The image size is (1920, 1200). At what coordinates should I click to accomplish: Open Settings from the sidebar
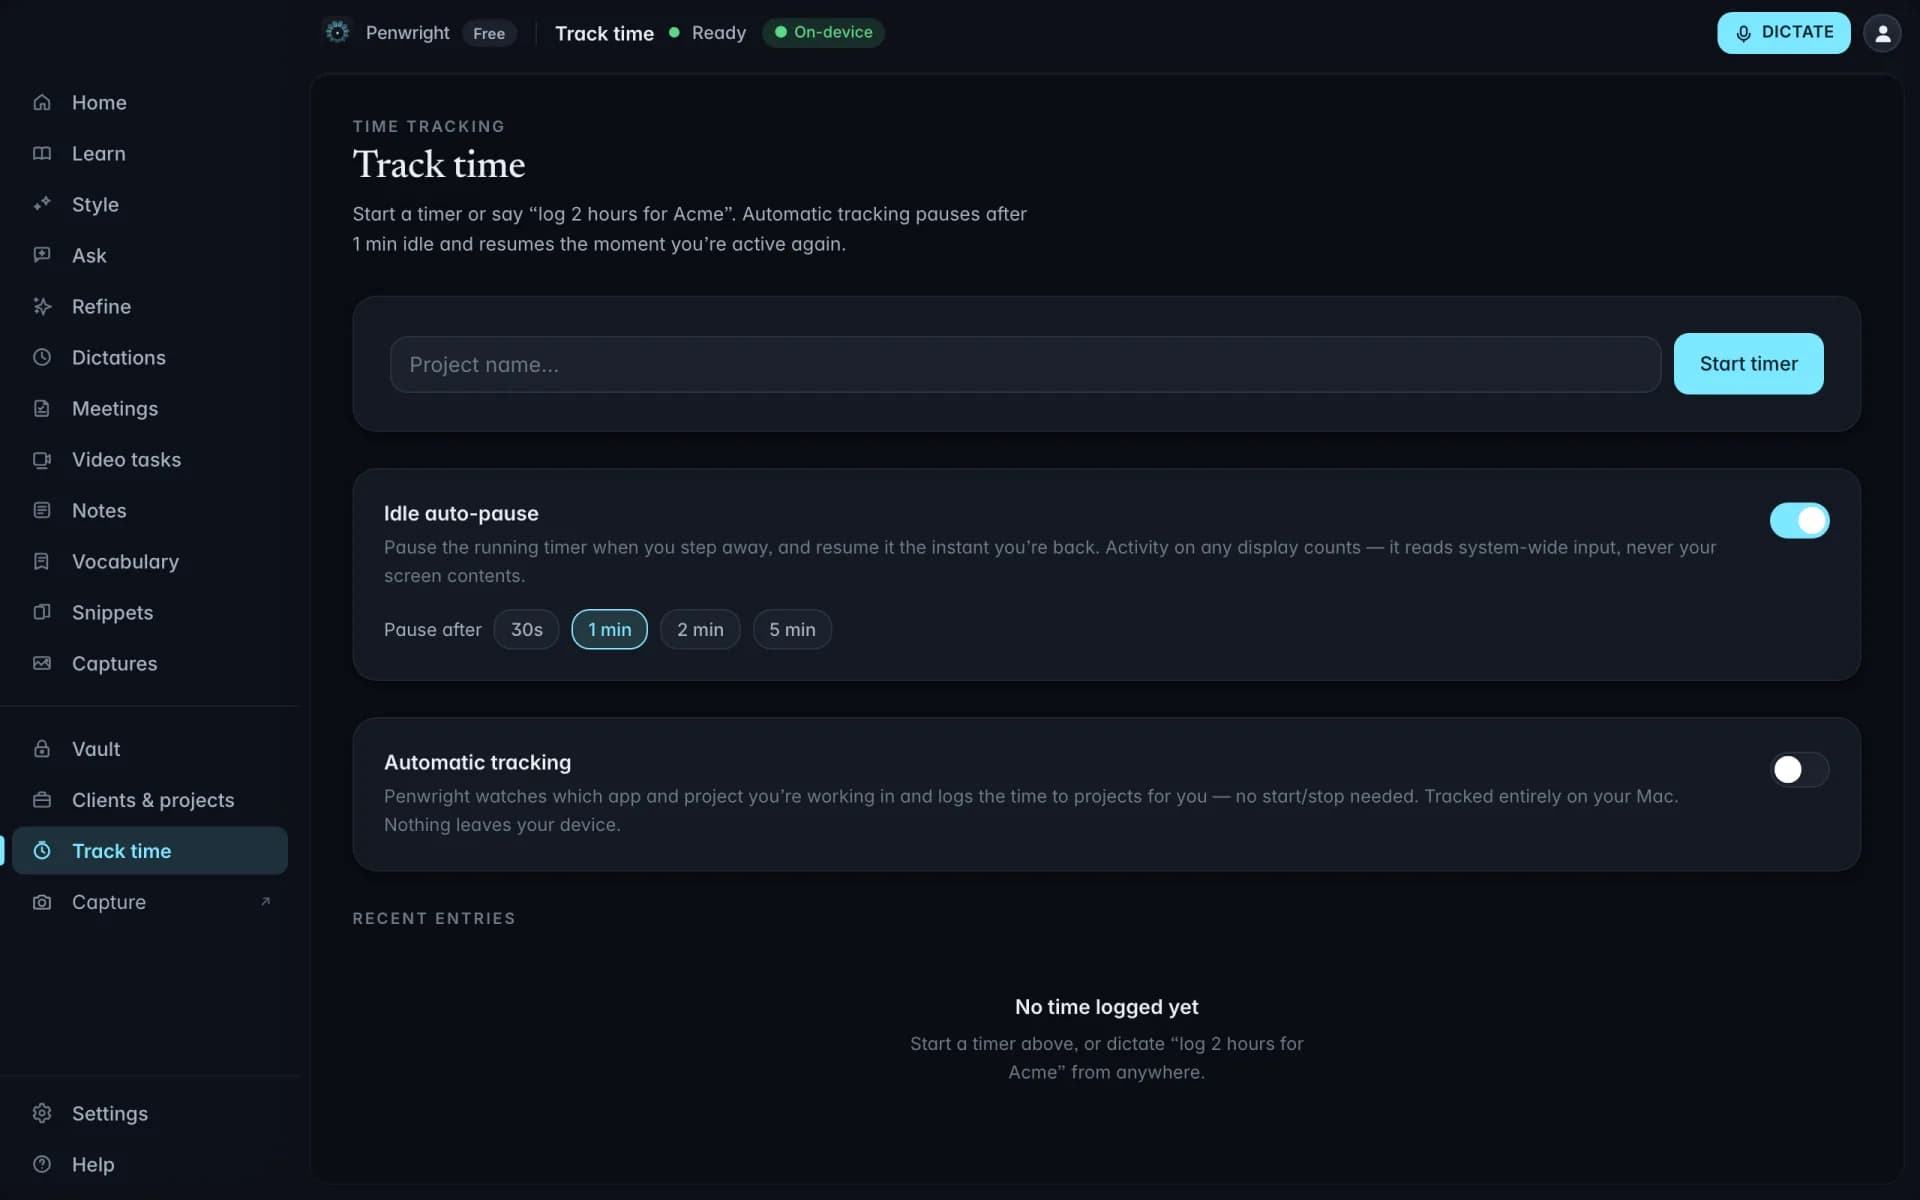150,1113
